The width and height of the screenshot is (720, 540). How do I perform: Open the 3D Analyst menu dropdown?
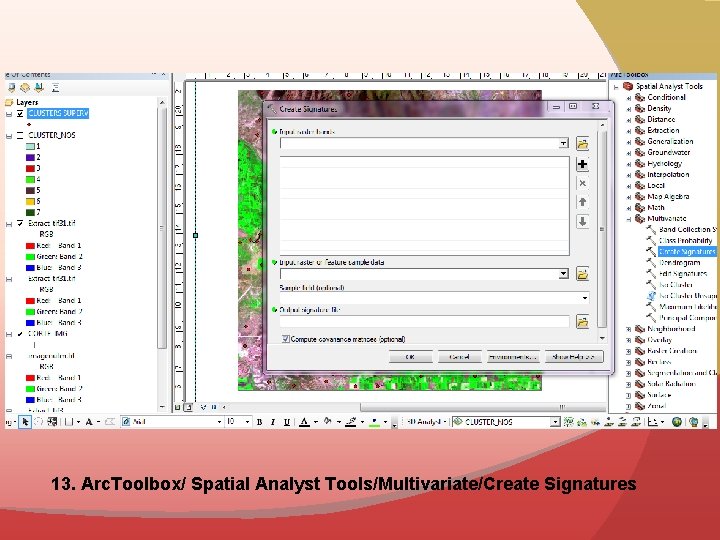coord(428,422)
